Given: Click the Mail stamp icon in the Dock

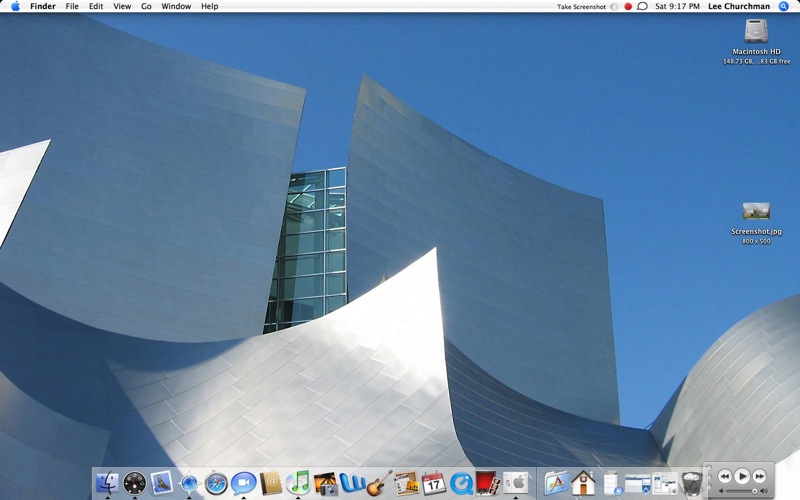Looking at the screenshot, I should [162, 484].
